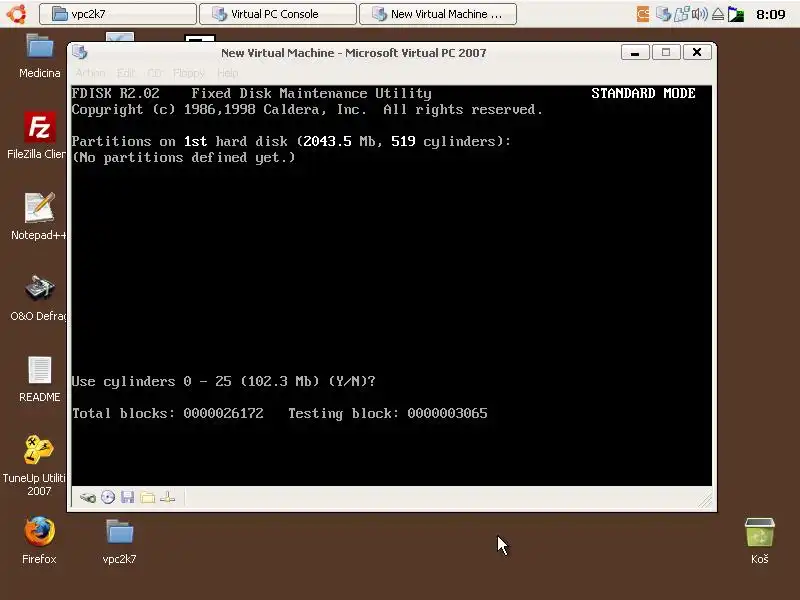This screenshot has width=800, height=600.
Task: Click the shared folders status icon
Action: [147, 497]
